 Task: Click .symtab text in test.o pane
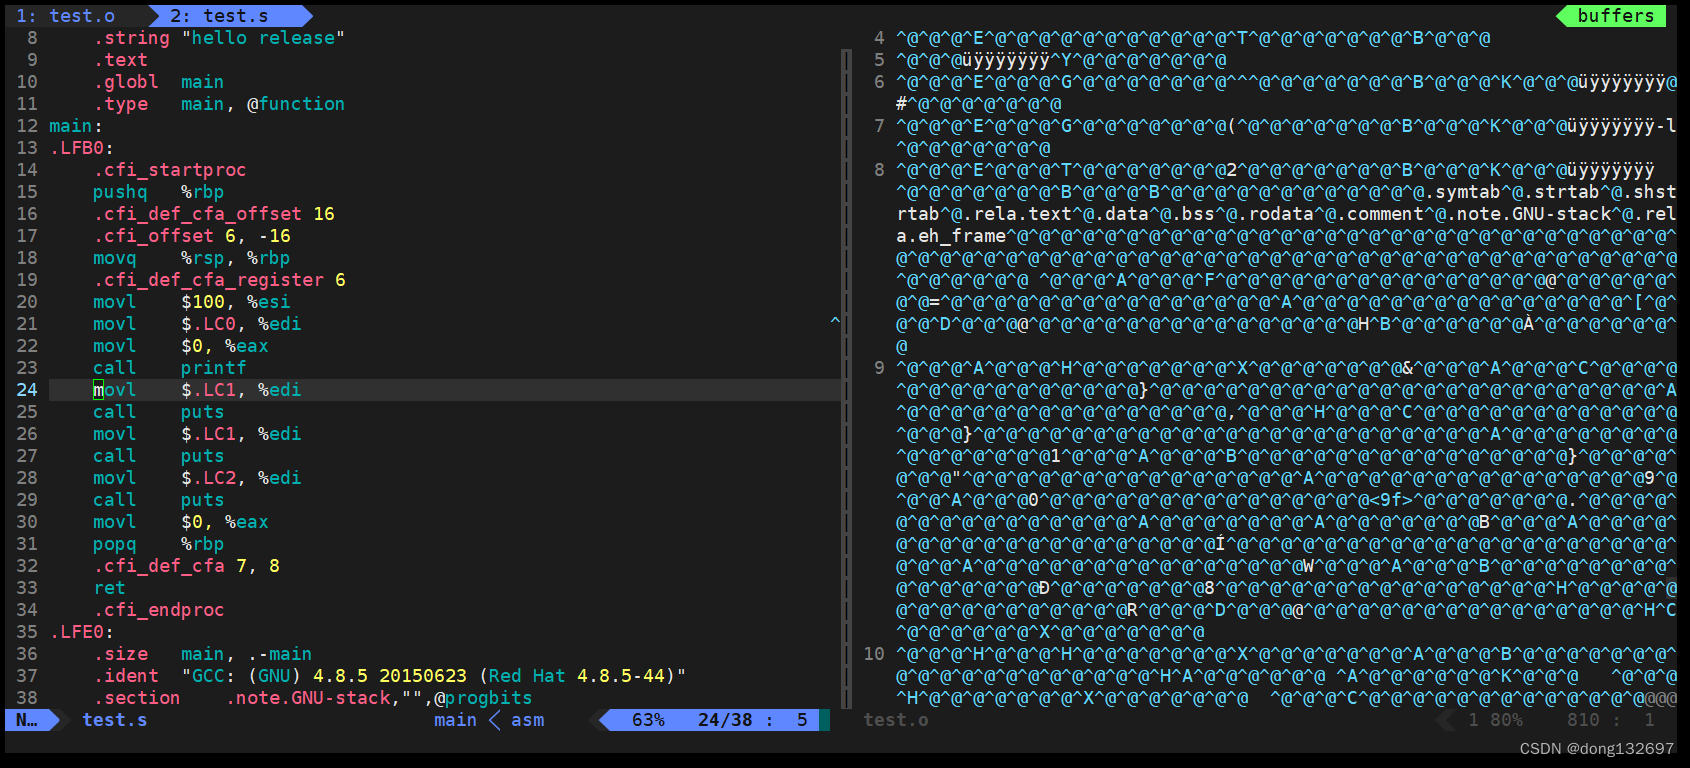click(x=1467, y=192)
